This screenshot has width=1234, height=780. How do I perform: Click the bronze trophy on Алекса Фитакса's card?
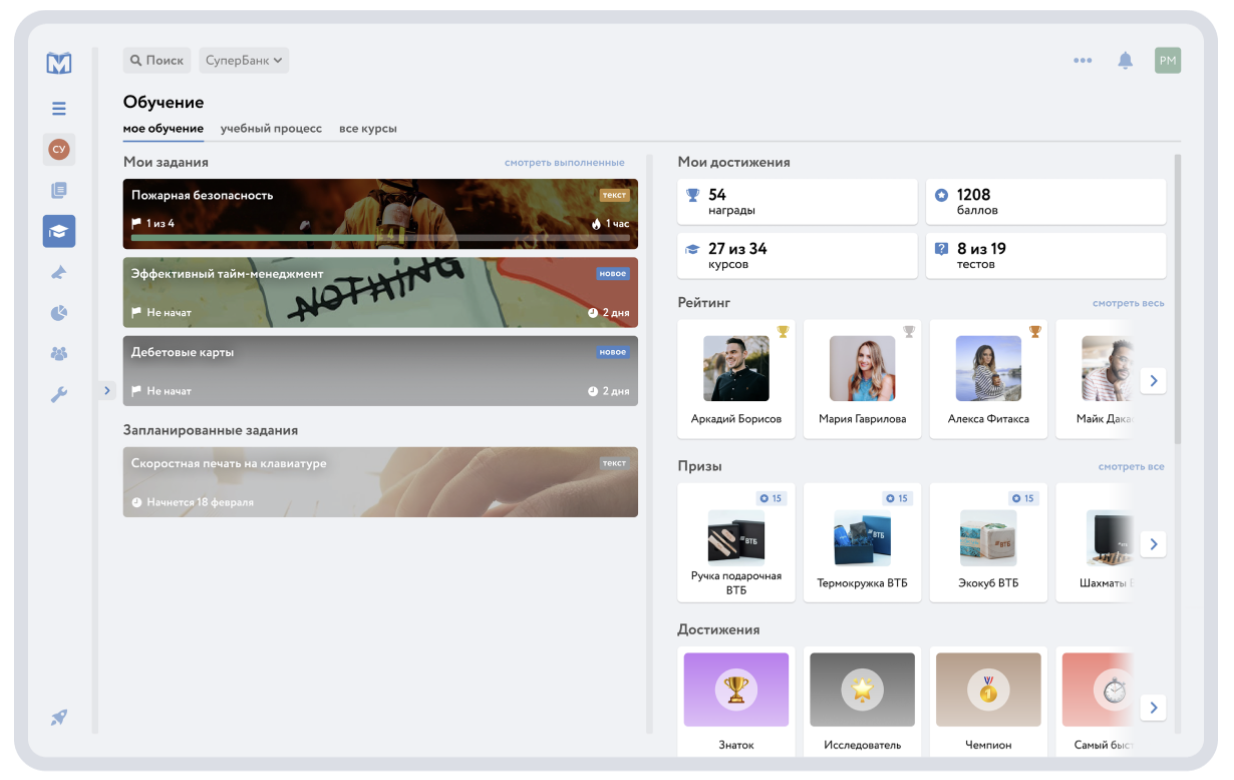[x=1035, y=332]
